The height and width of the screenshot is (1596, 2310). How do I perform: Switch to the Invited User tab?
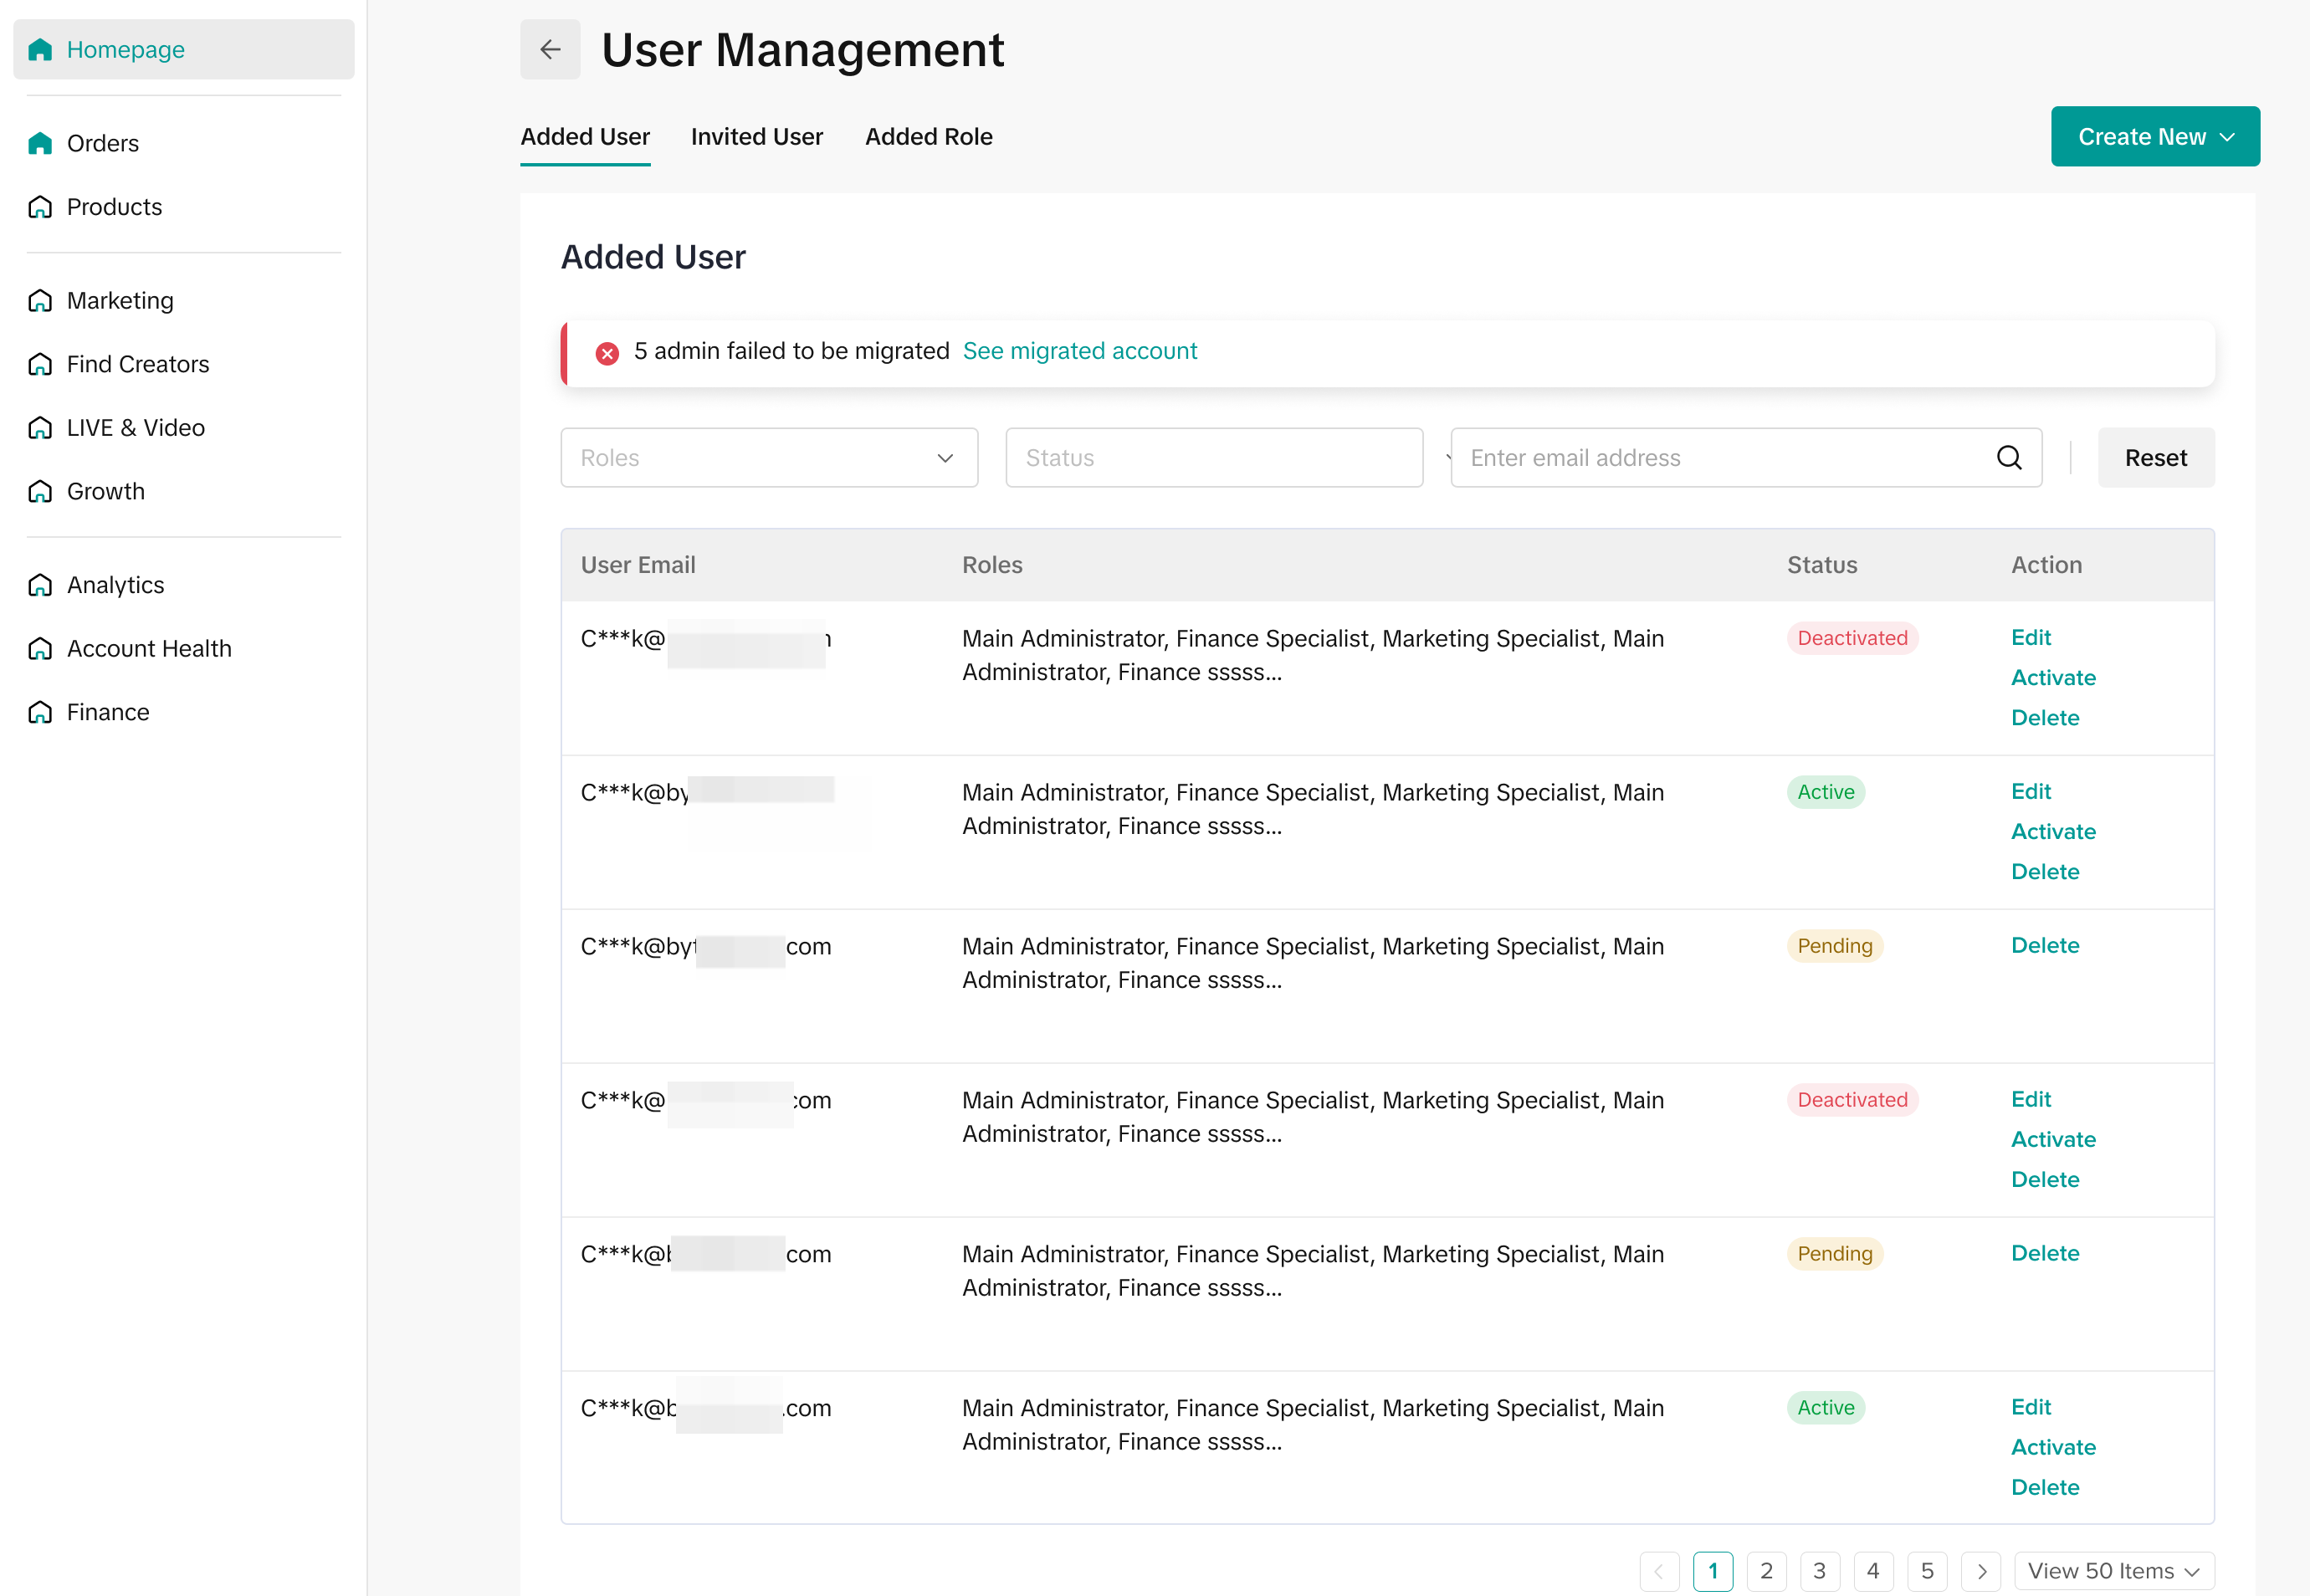[x=756, y=137]
